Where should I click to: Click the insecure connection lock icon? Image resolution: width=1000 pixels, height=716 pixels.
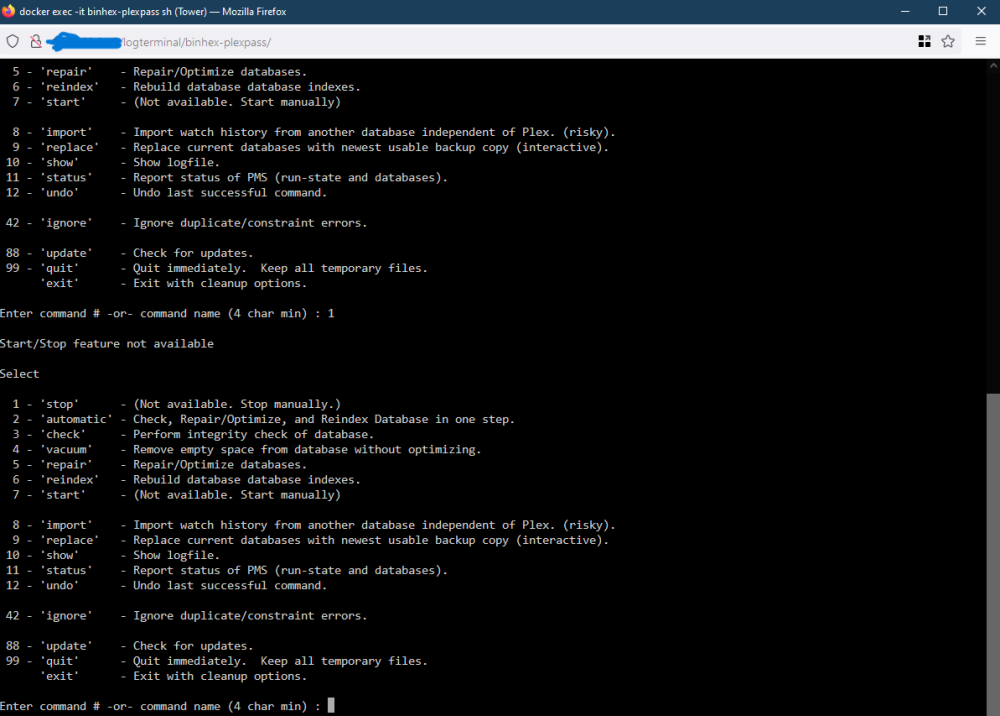coord(36,41)
